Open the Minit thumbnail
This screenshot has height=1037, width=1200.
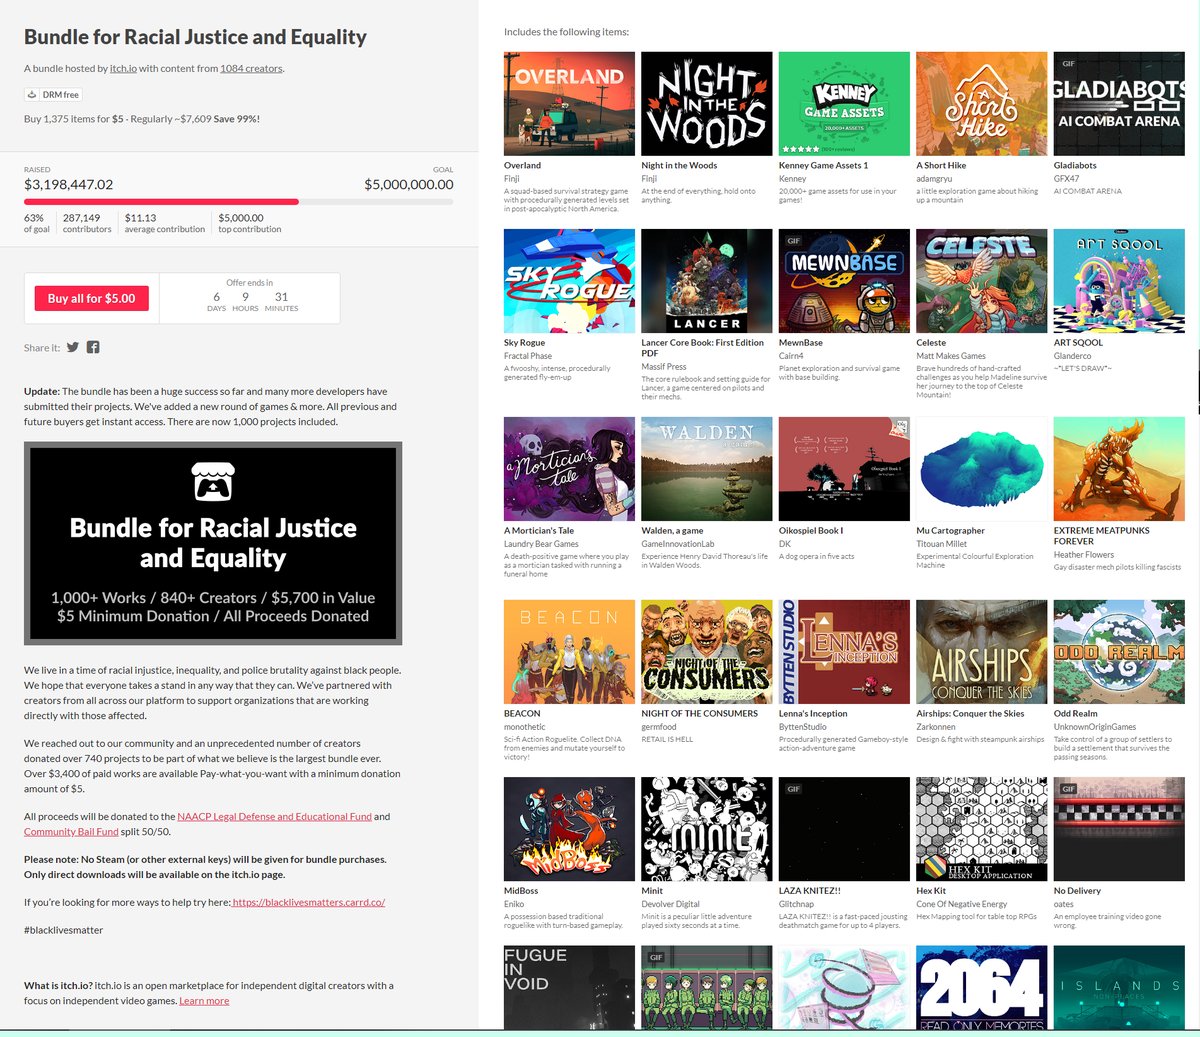click(706, 829)
